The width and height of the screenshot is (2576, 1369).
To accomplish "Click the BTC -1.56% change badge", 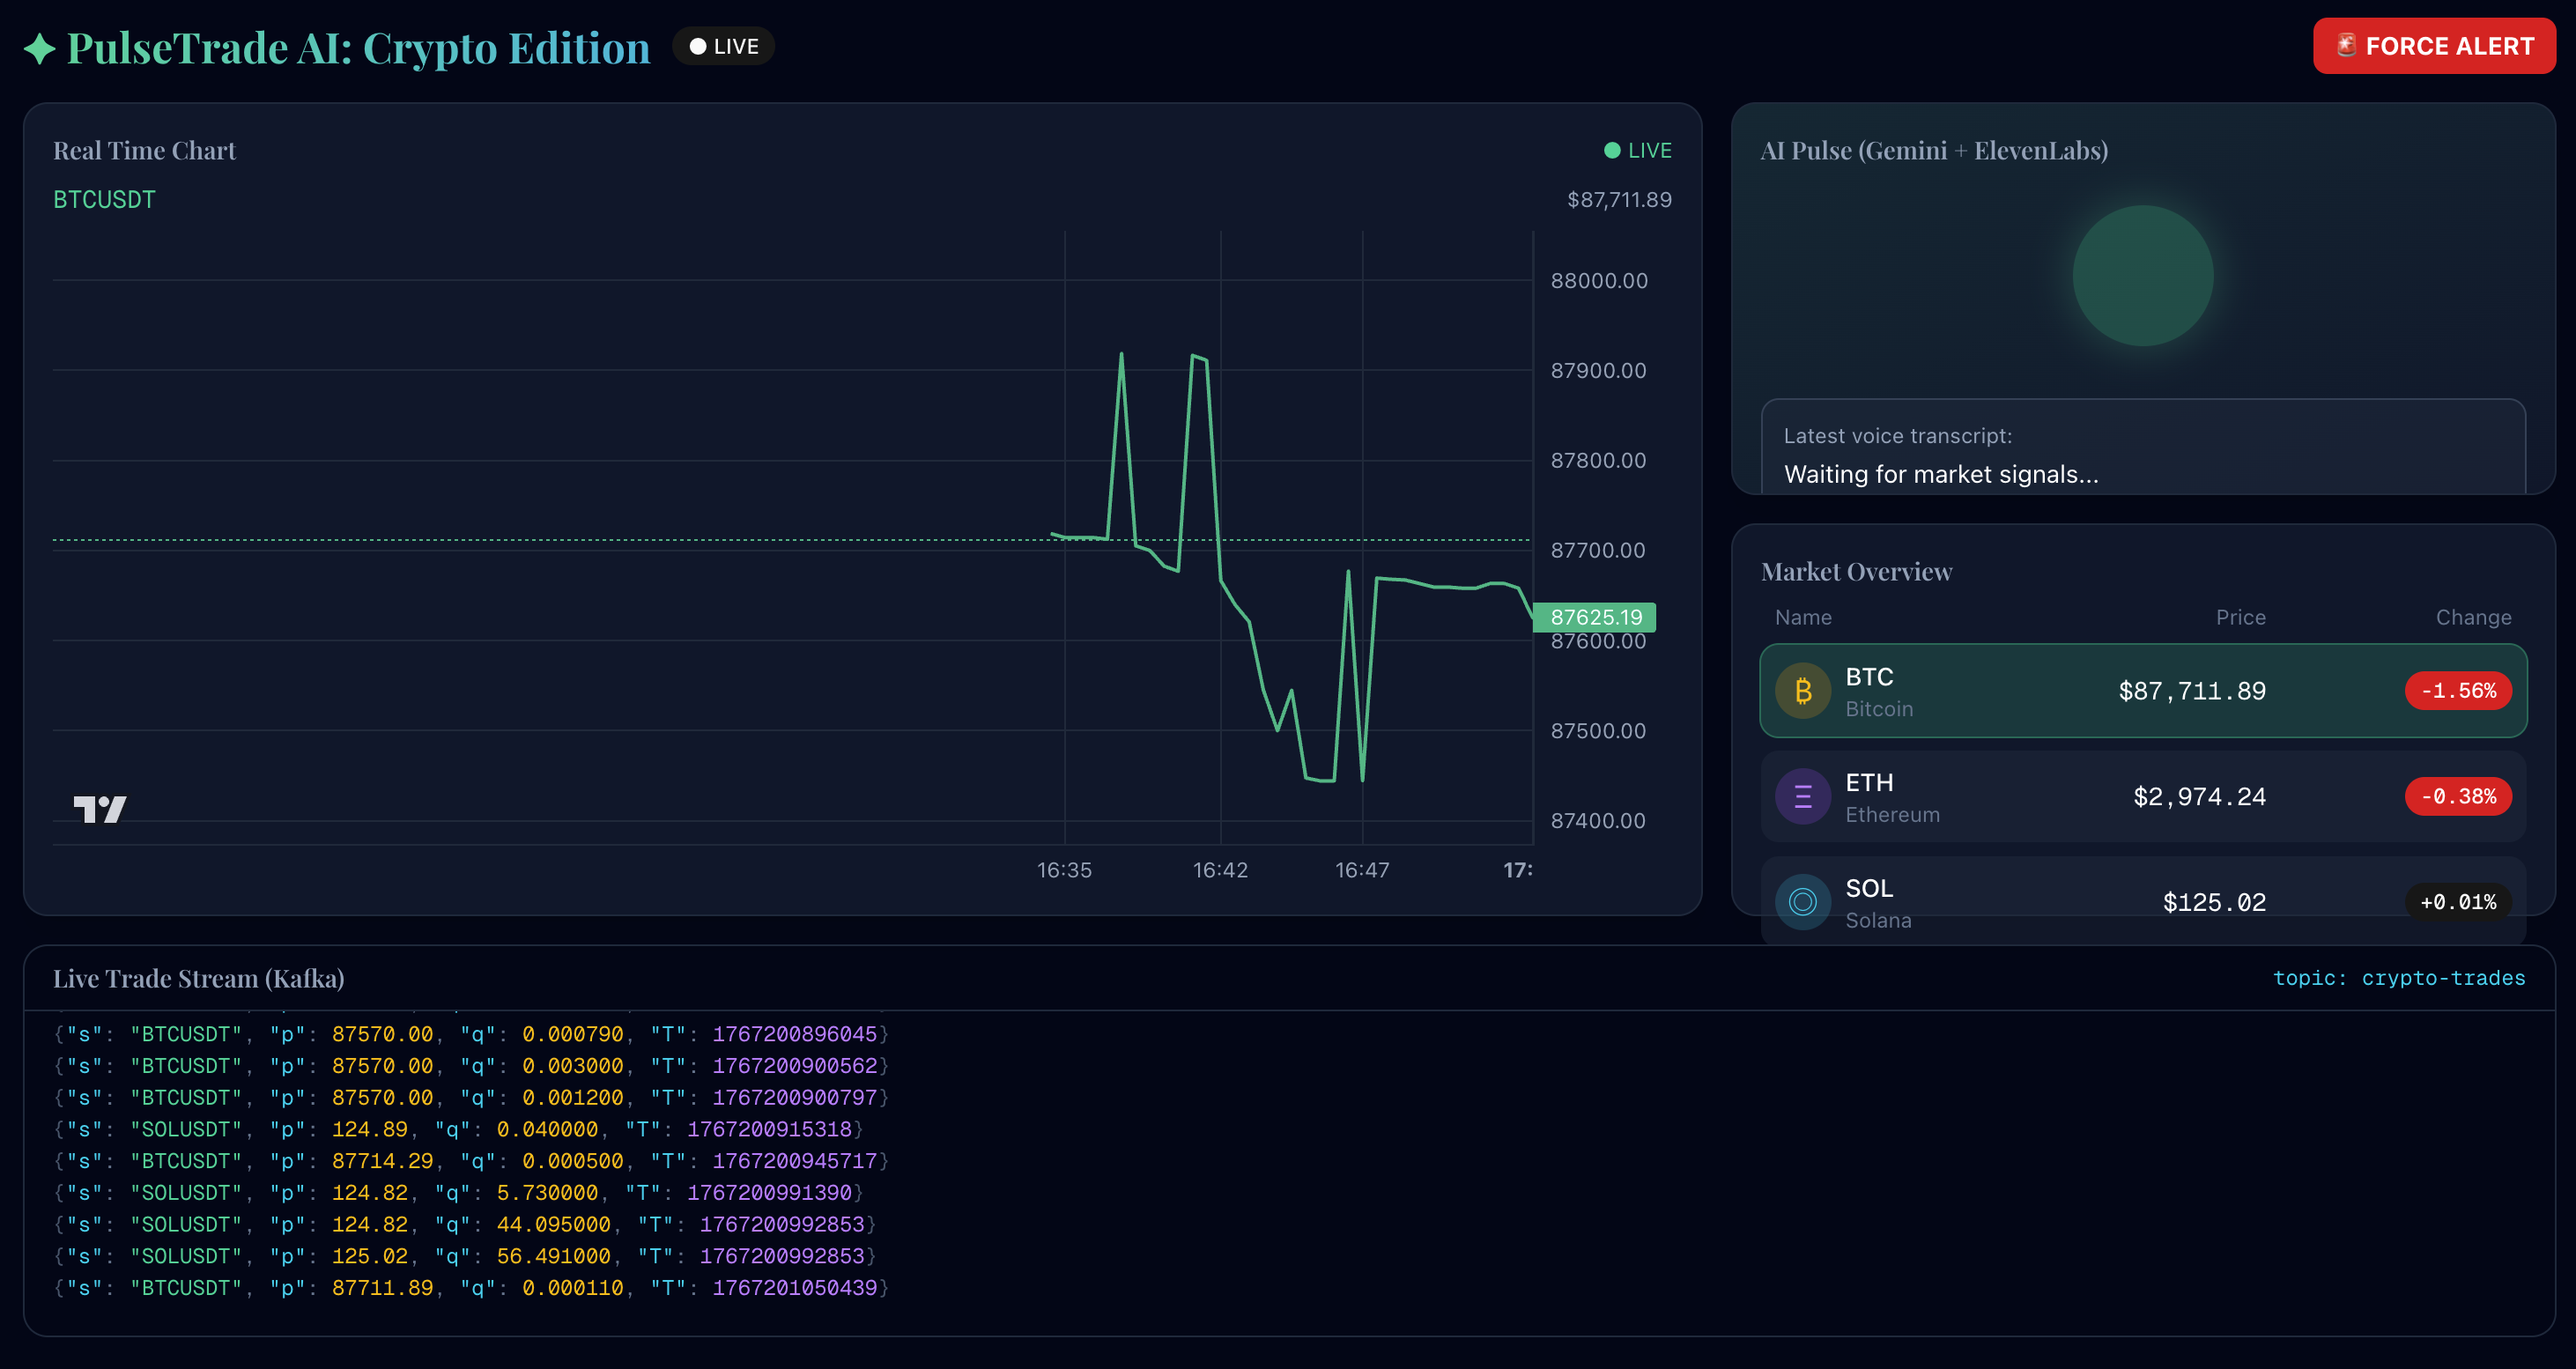I will (2457, 691).
